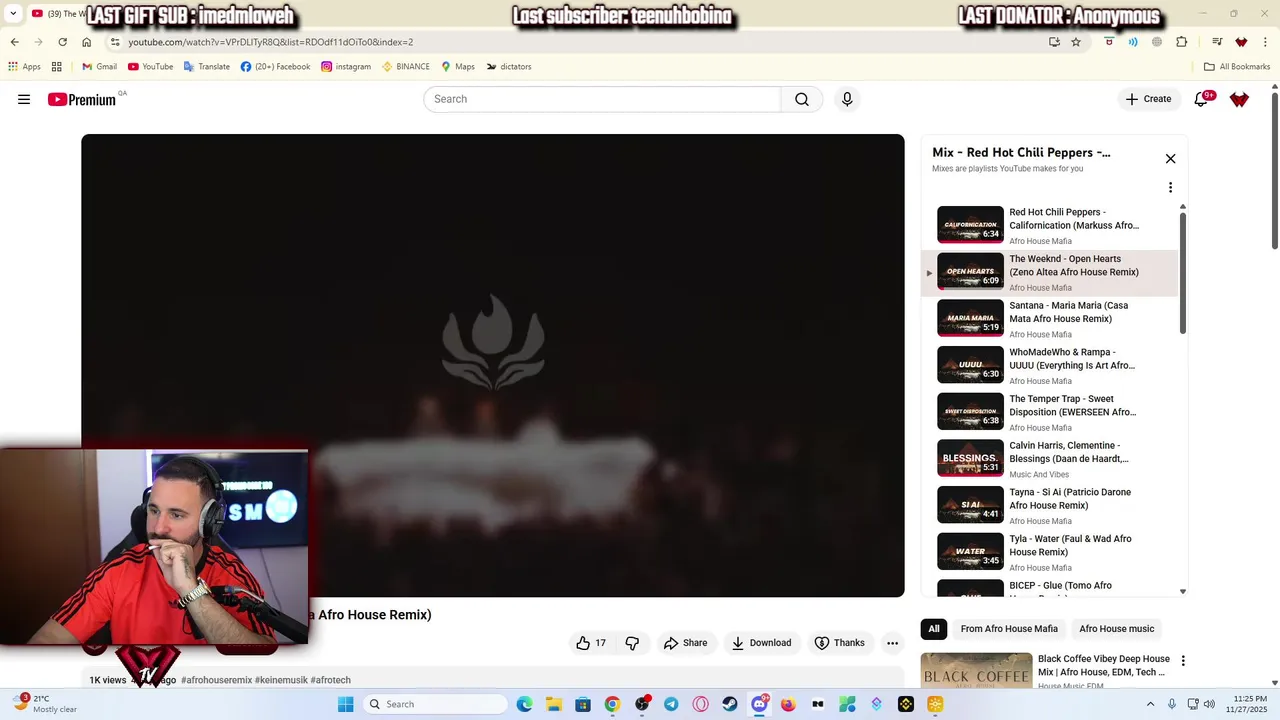
Task: Install app icon in address bar
Action: (x=1054, y=42)
